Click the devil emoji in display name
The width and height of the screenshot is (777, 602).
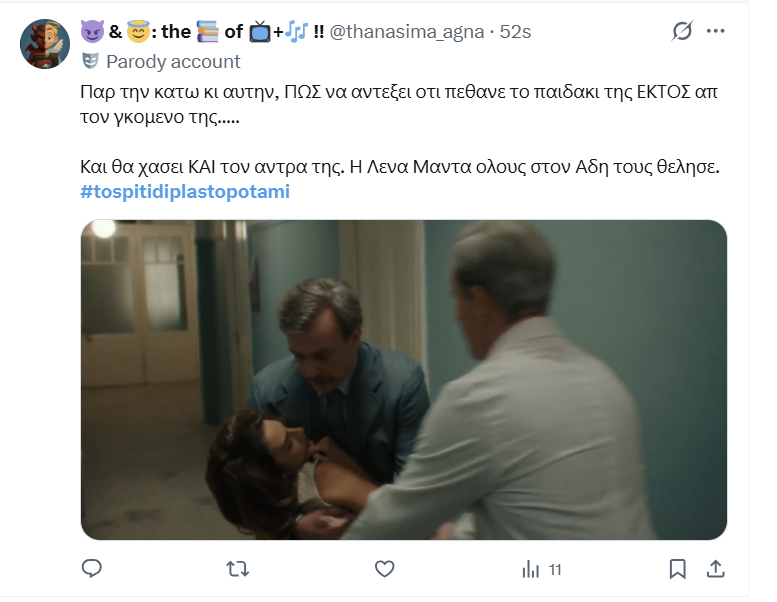[x=92, y=32]
